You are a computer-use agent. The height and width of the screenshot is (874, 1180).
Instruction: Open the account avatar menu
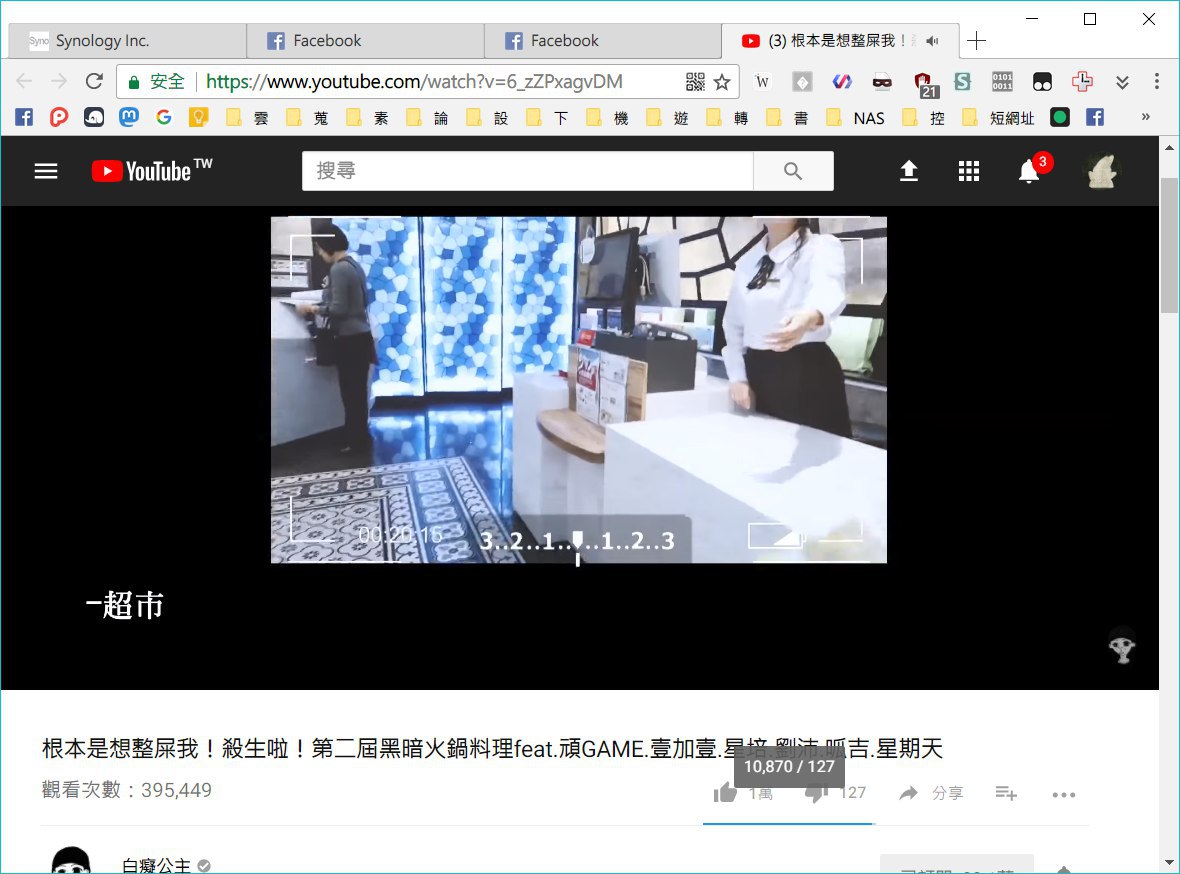coord(1102,171)
